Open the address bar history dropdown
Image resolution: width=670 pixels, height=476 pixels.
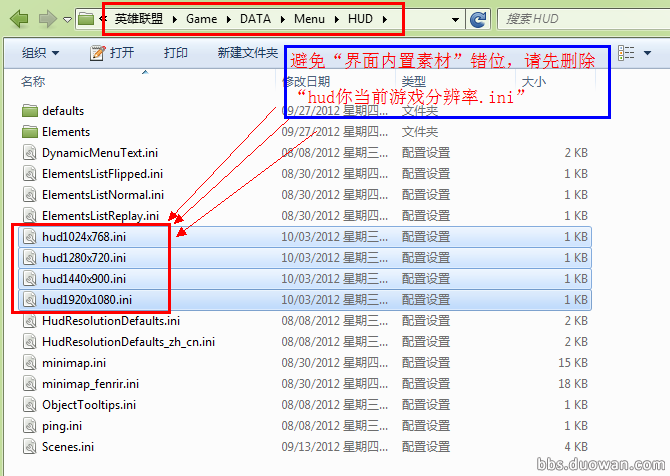455,20
